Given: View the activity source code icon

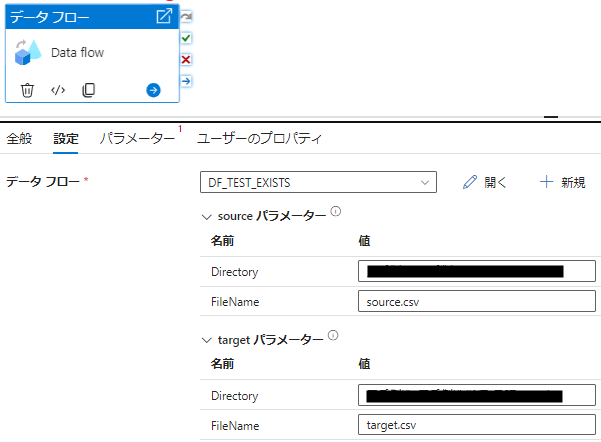Looking at the screenshot, I should [x=58, y=90].
